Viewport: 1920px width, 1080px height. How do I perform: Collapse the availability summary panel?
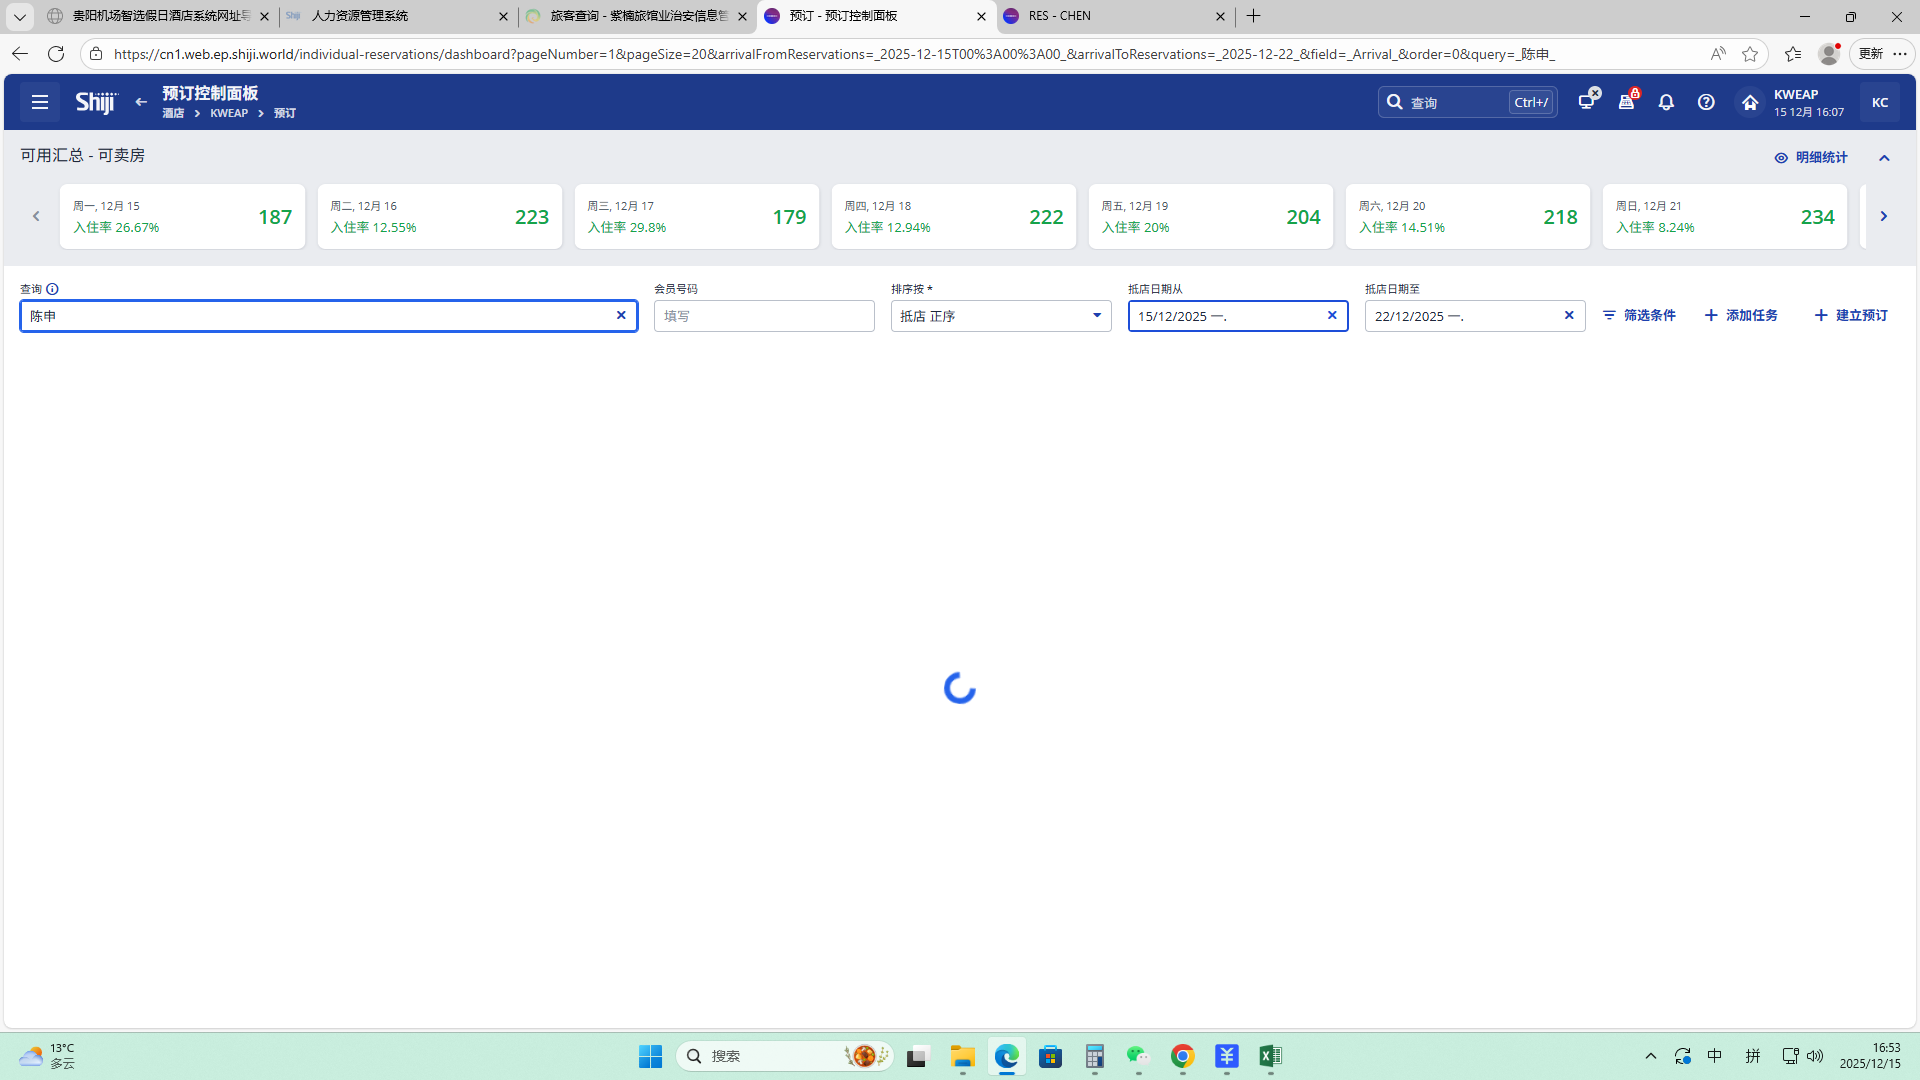[x=1884, y=158]
